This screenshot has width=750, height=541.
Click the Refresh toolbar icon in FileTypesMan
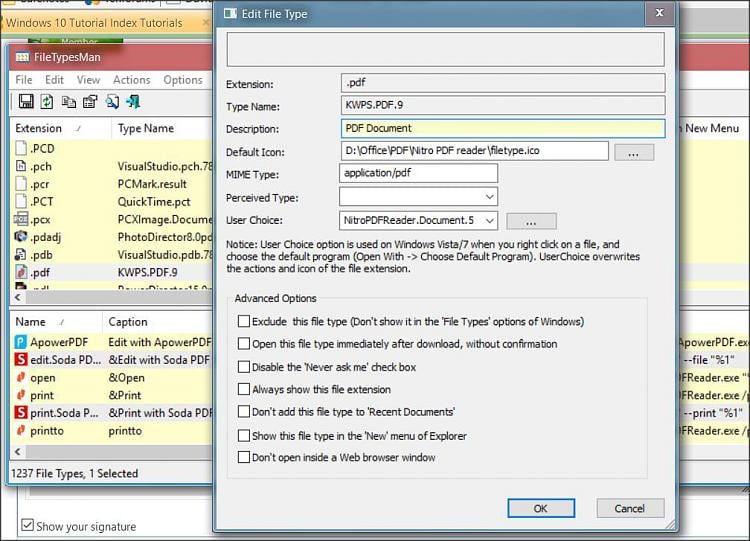click(x=47, y=101)
